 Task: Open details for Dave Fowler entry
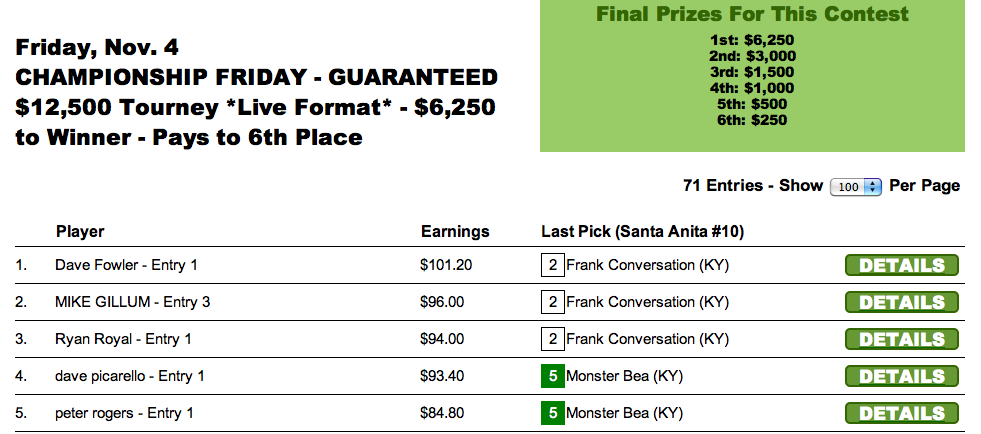[901, 265]
